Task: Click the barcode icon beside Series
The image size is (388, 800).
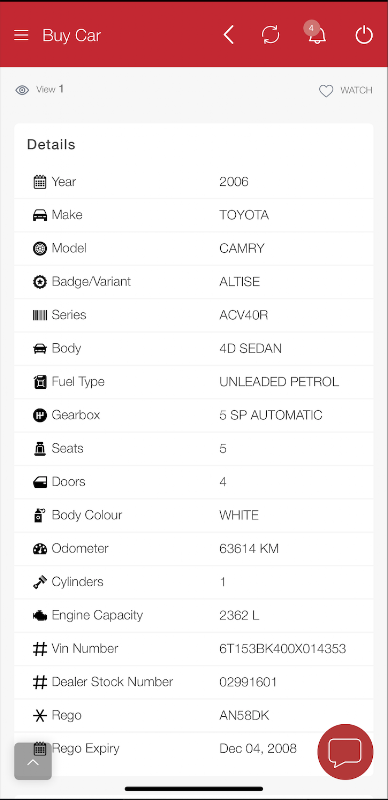Action: [x=40, y=315]
